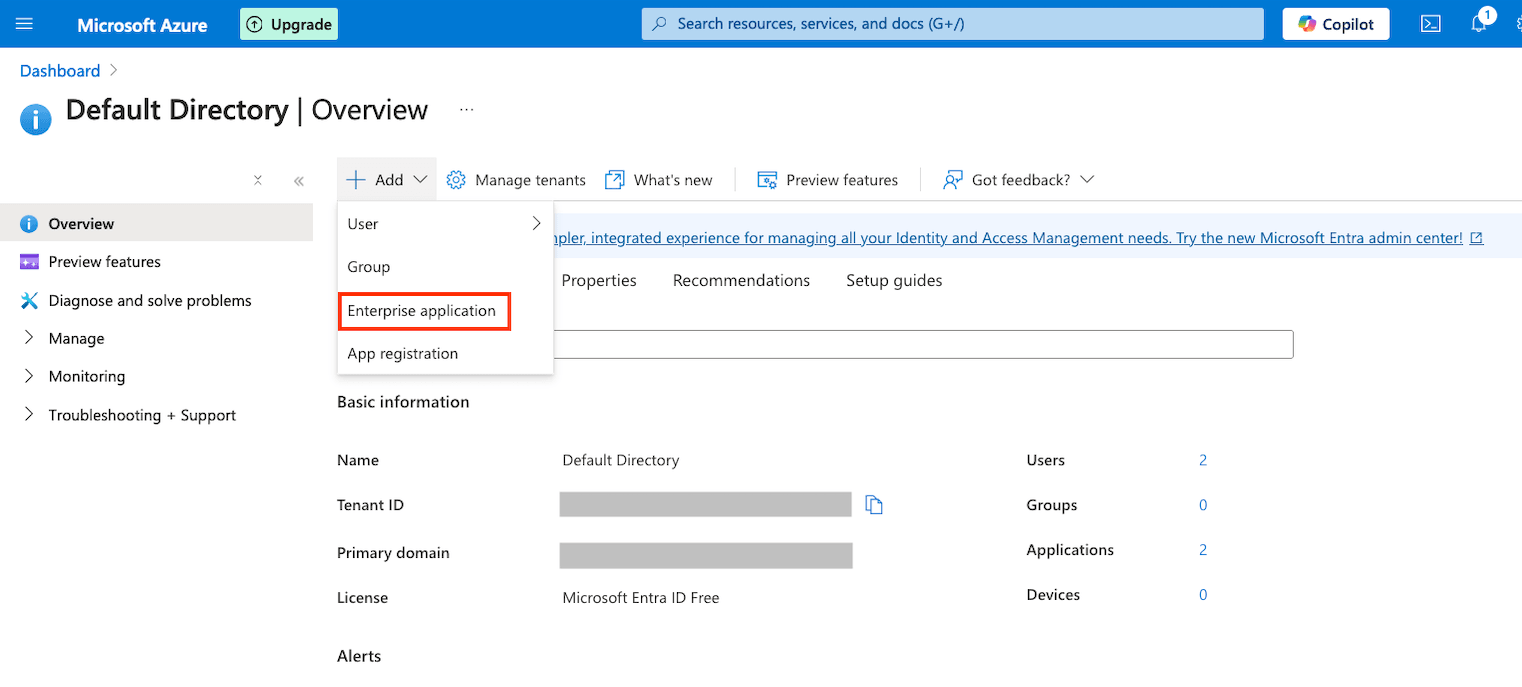
Task: Open Preview features in toolbar
Action: pyautogui.click(x=827, y=180)
